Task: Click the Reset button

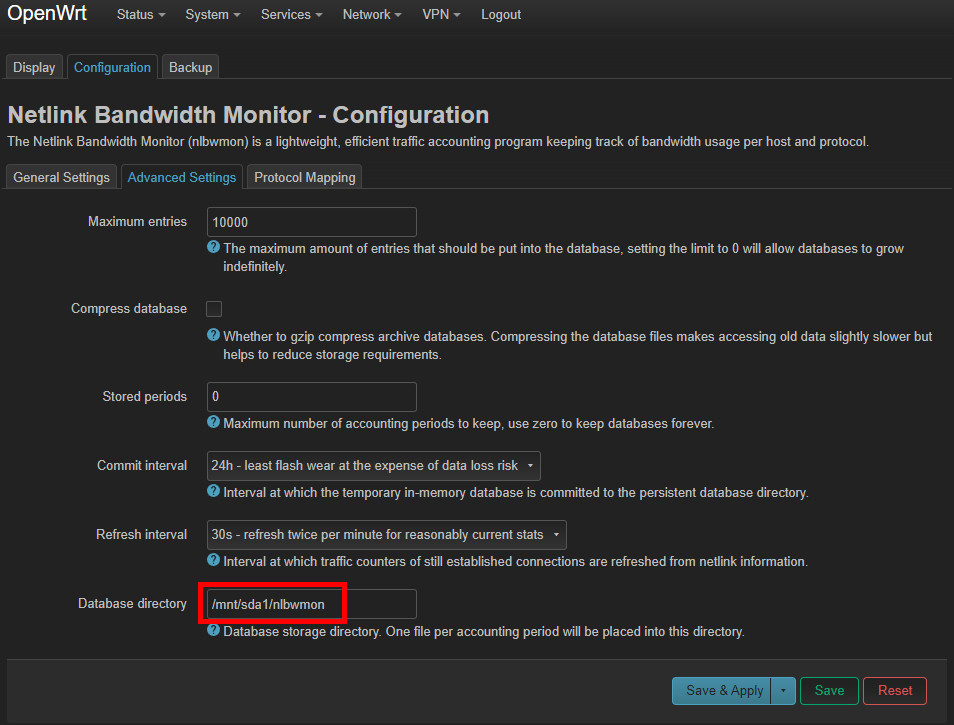Action: coord(895,690)
